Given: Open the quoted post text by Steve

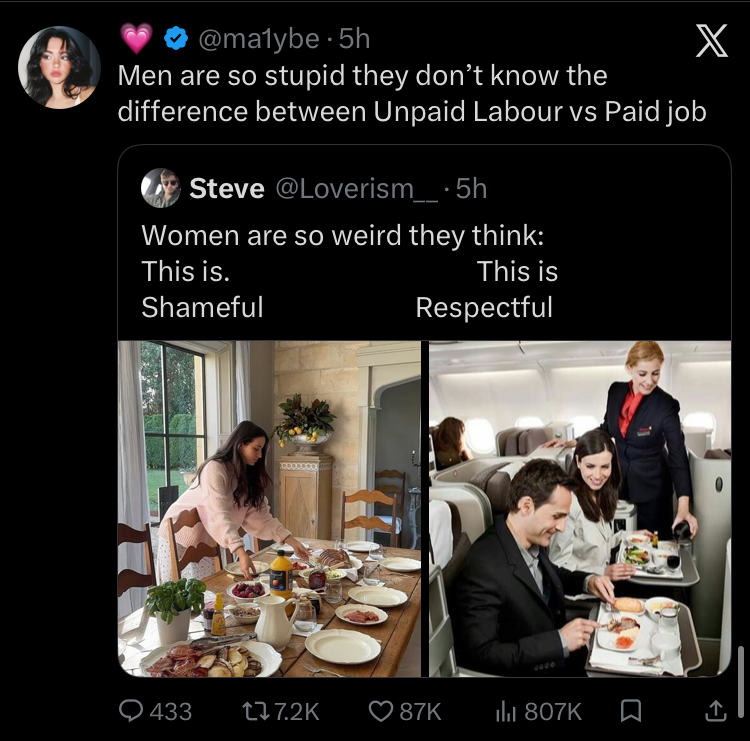Looking at the screenshot, I should pyautogui.click(x=349, y=271).
